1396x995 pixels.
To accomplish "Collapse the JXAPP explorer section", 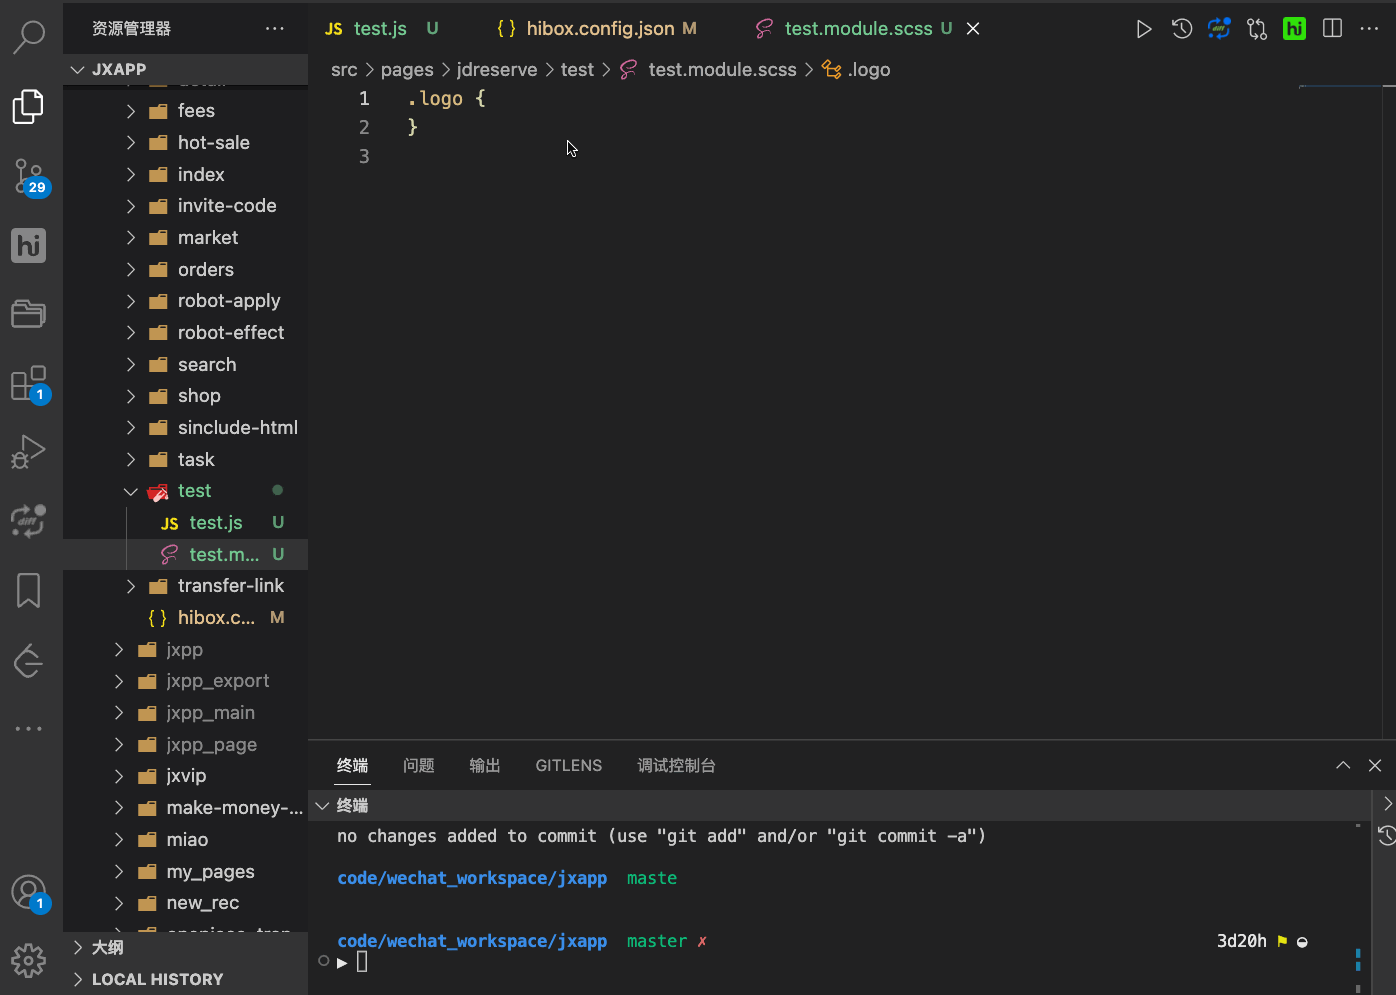I will pos(185,69).
